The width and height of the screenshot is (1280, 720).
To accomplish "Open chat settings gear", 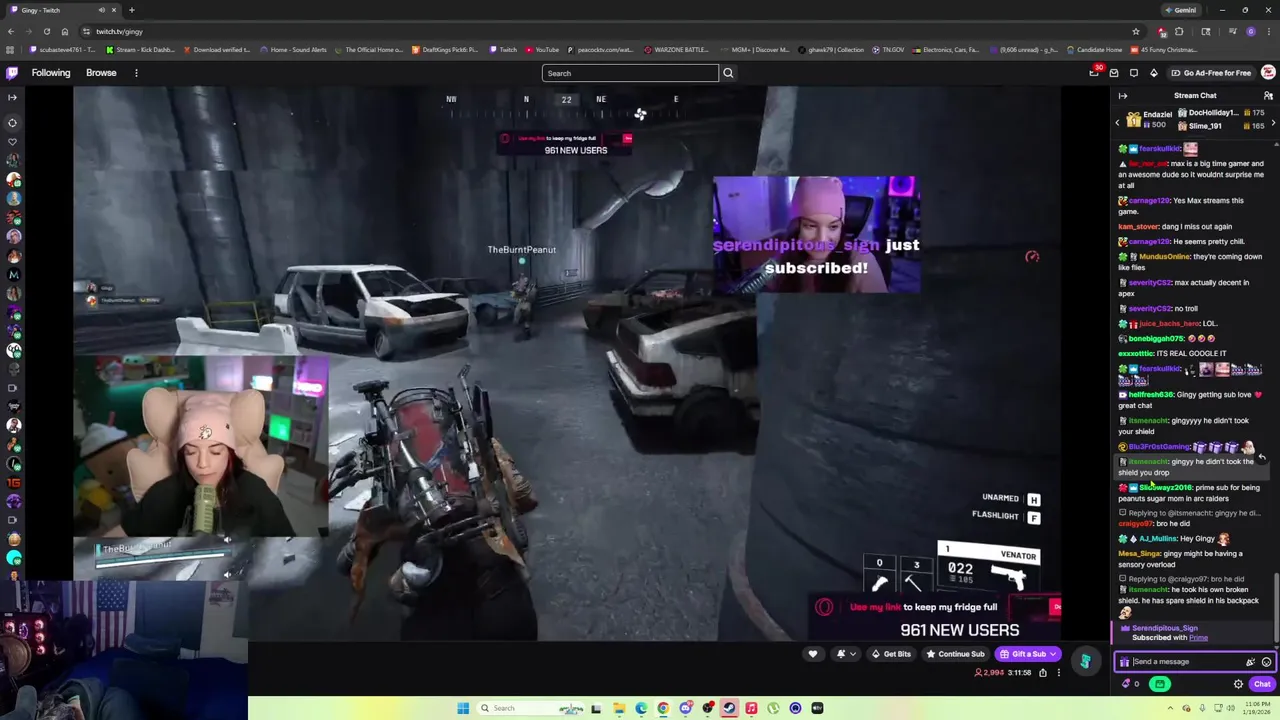I will [1238, 684].
